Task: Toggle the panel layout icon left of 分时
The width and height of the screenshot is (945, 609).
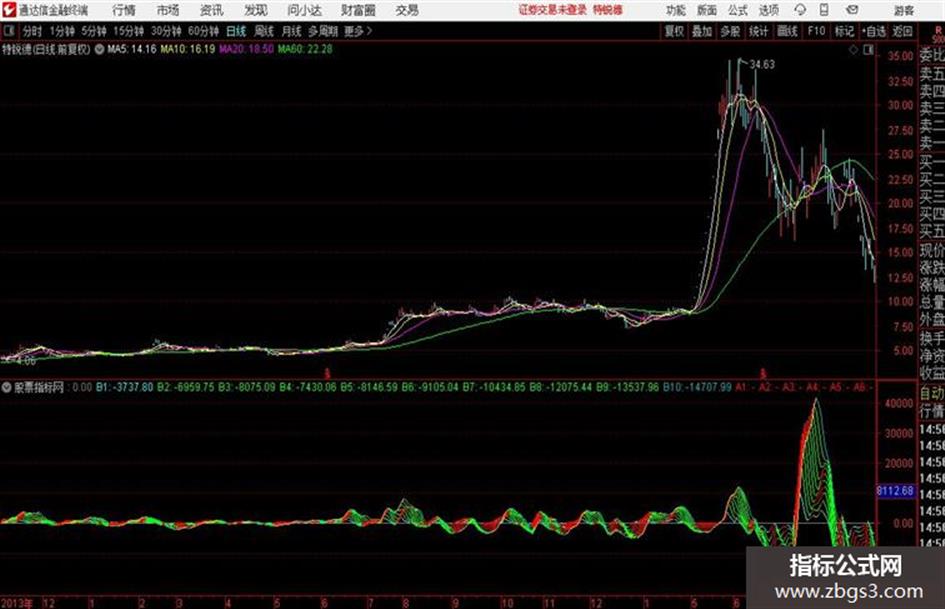Action: click(x=8, y=31)
